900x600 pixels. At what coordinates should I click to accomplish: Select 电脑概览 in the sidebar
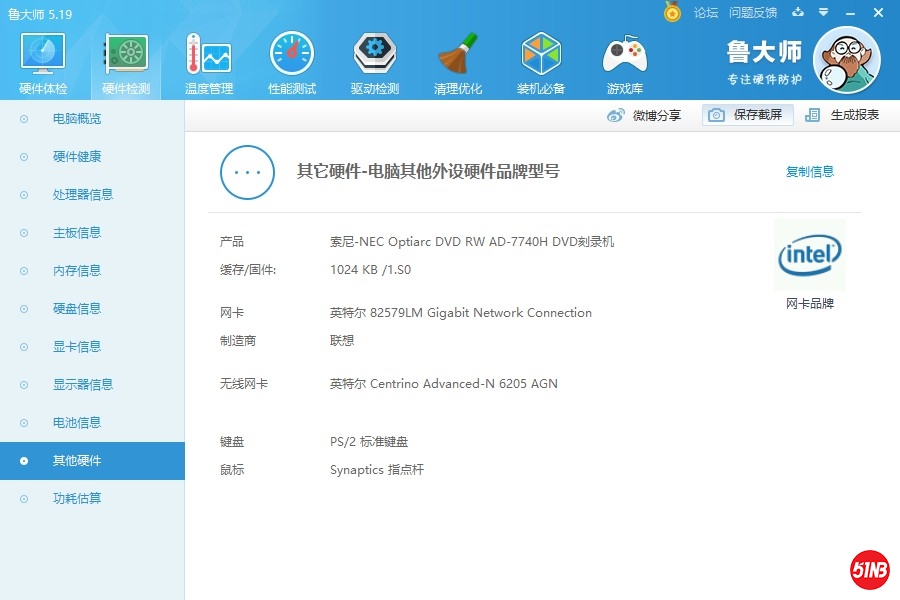(x=77, y=119)
